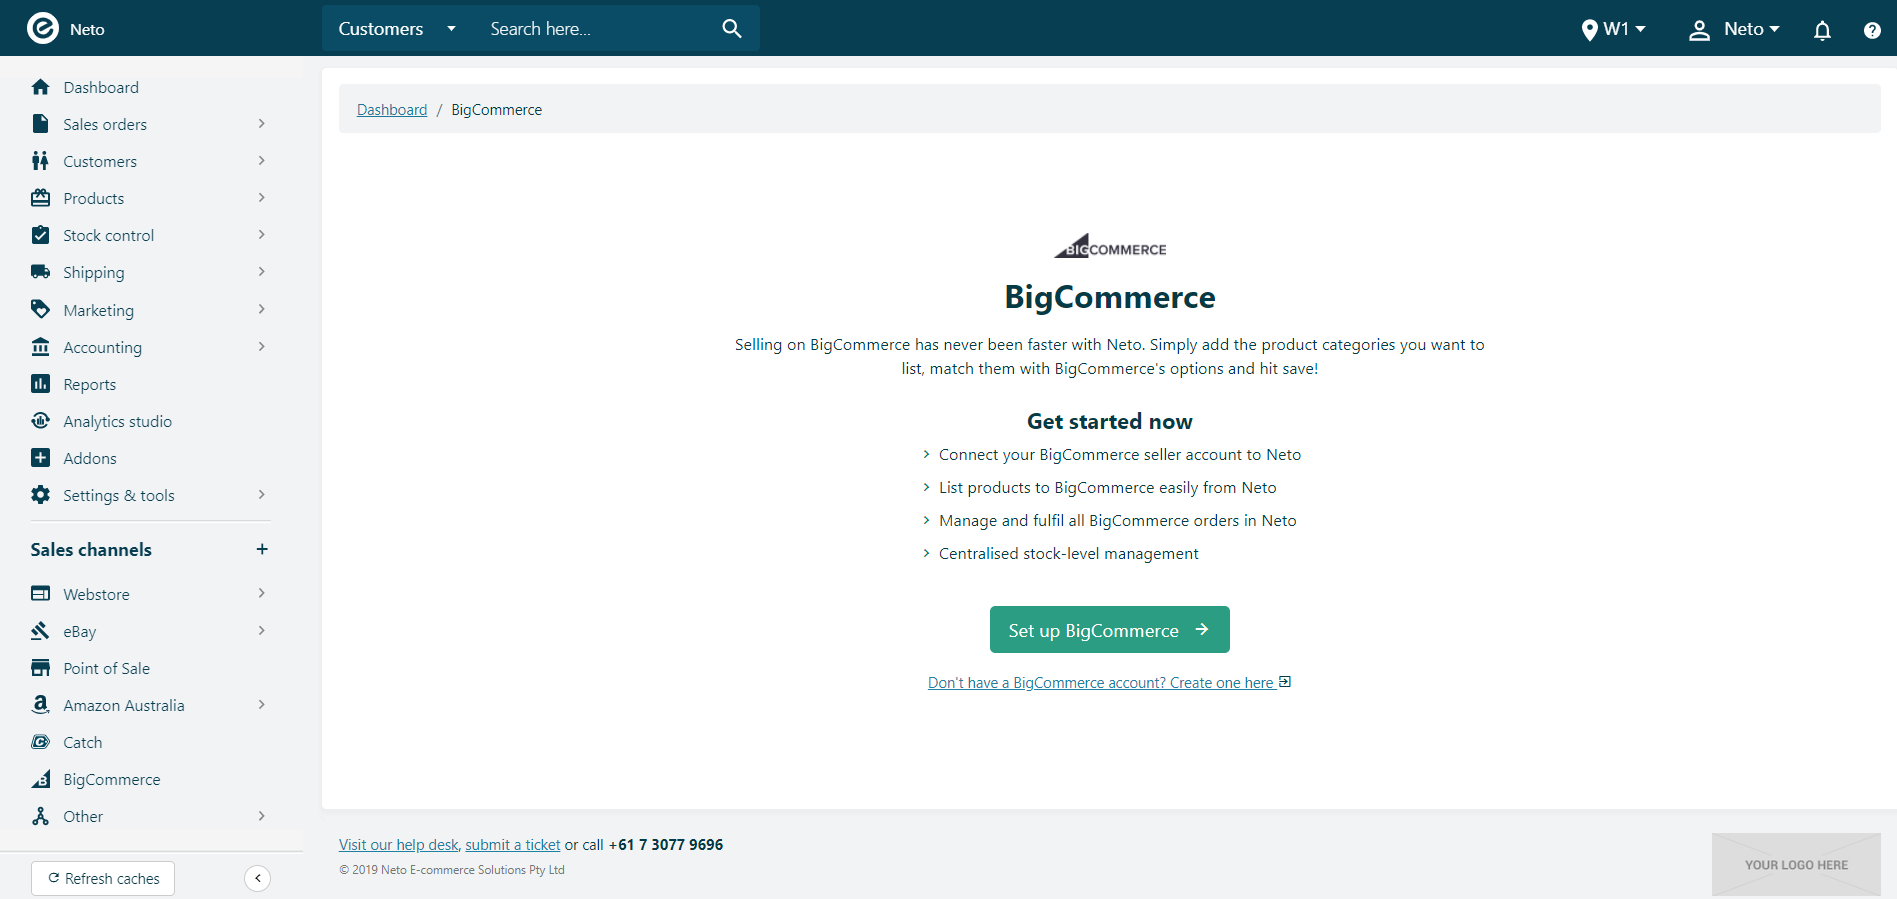Image resolution: width=1897 pixels, height=899 pixels.
Task: Click the Point of Sale storefront icon
Action: [40, 668]
